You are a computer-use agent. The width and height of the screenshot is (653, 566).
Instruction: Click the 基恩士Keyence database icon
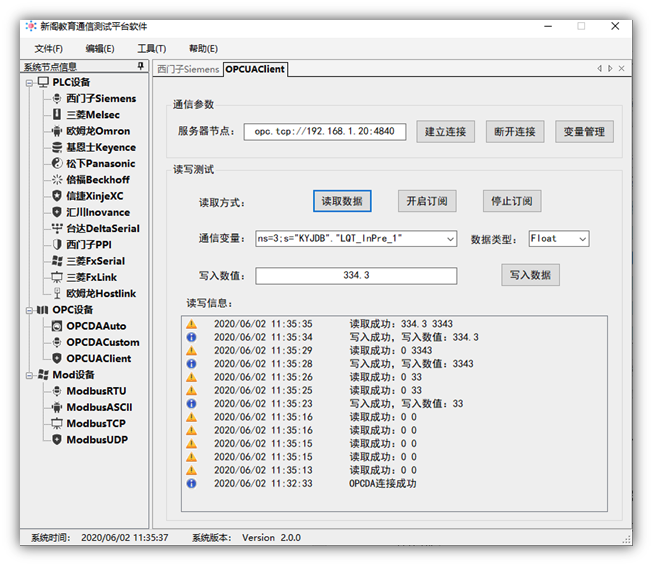coord(57,147)
